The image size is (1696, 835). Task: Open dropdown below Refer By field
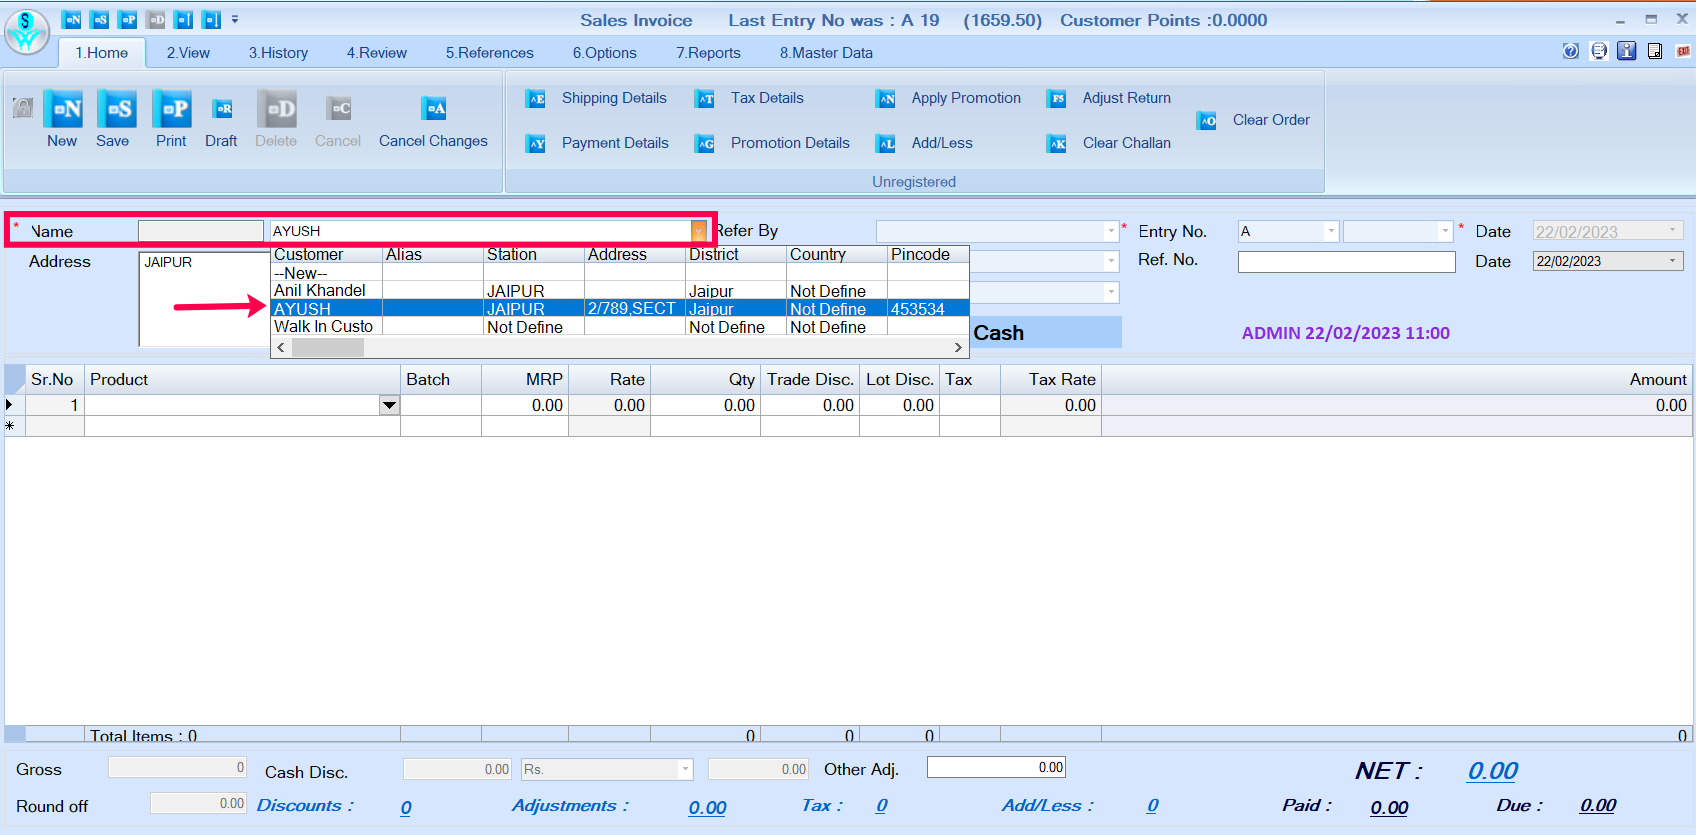click(1111, 261)
